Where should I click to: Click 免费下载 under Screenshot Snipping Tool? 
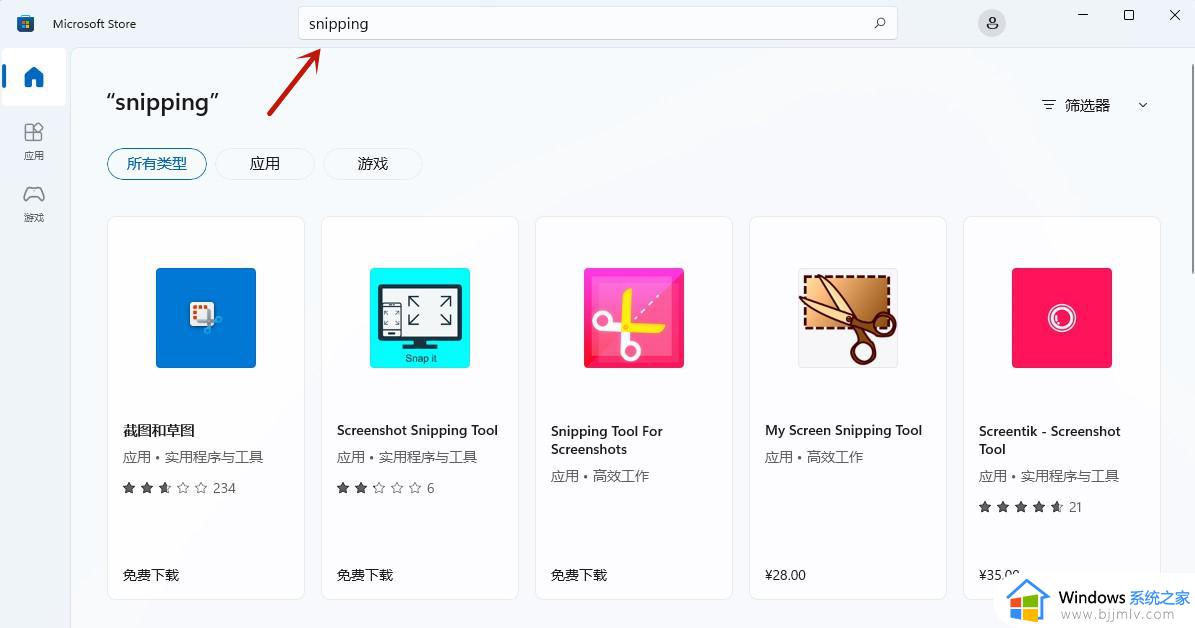pyautogui.click(x=365, y=575)
